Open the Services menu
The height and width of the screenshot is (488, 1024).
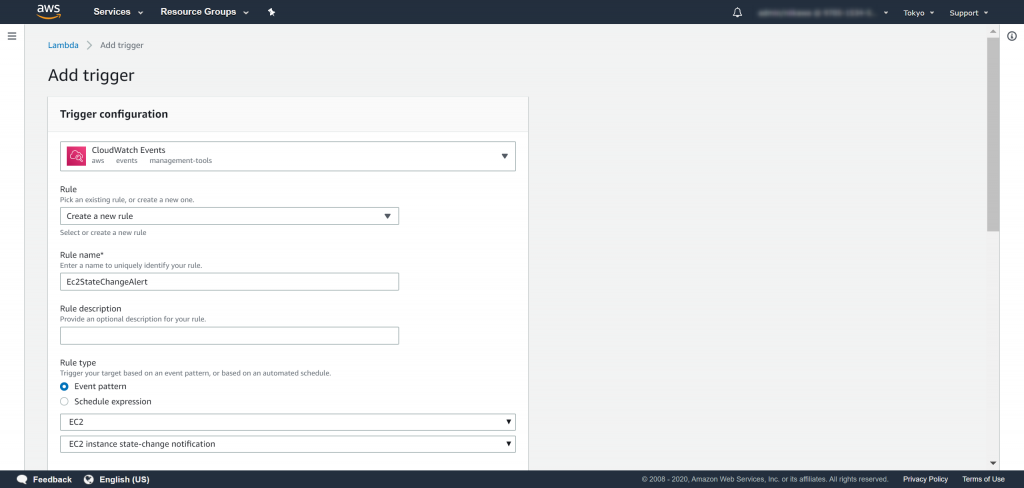coord(118,12)
